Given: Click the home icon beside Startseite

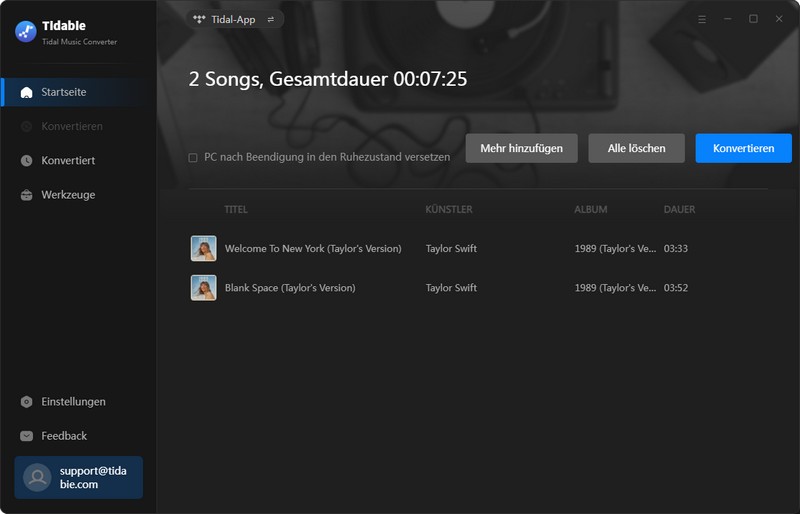Looking at the screenshot, I should pyautogui.click(x=27, y=92).
